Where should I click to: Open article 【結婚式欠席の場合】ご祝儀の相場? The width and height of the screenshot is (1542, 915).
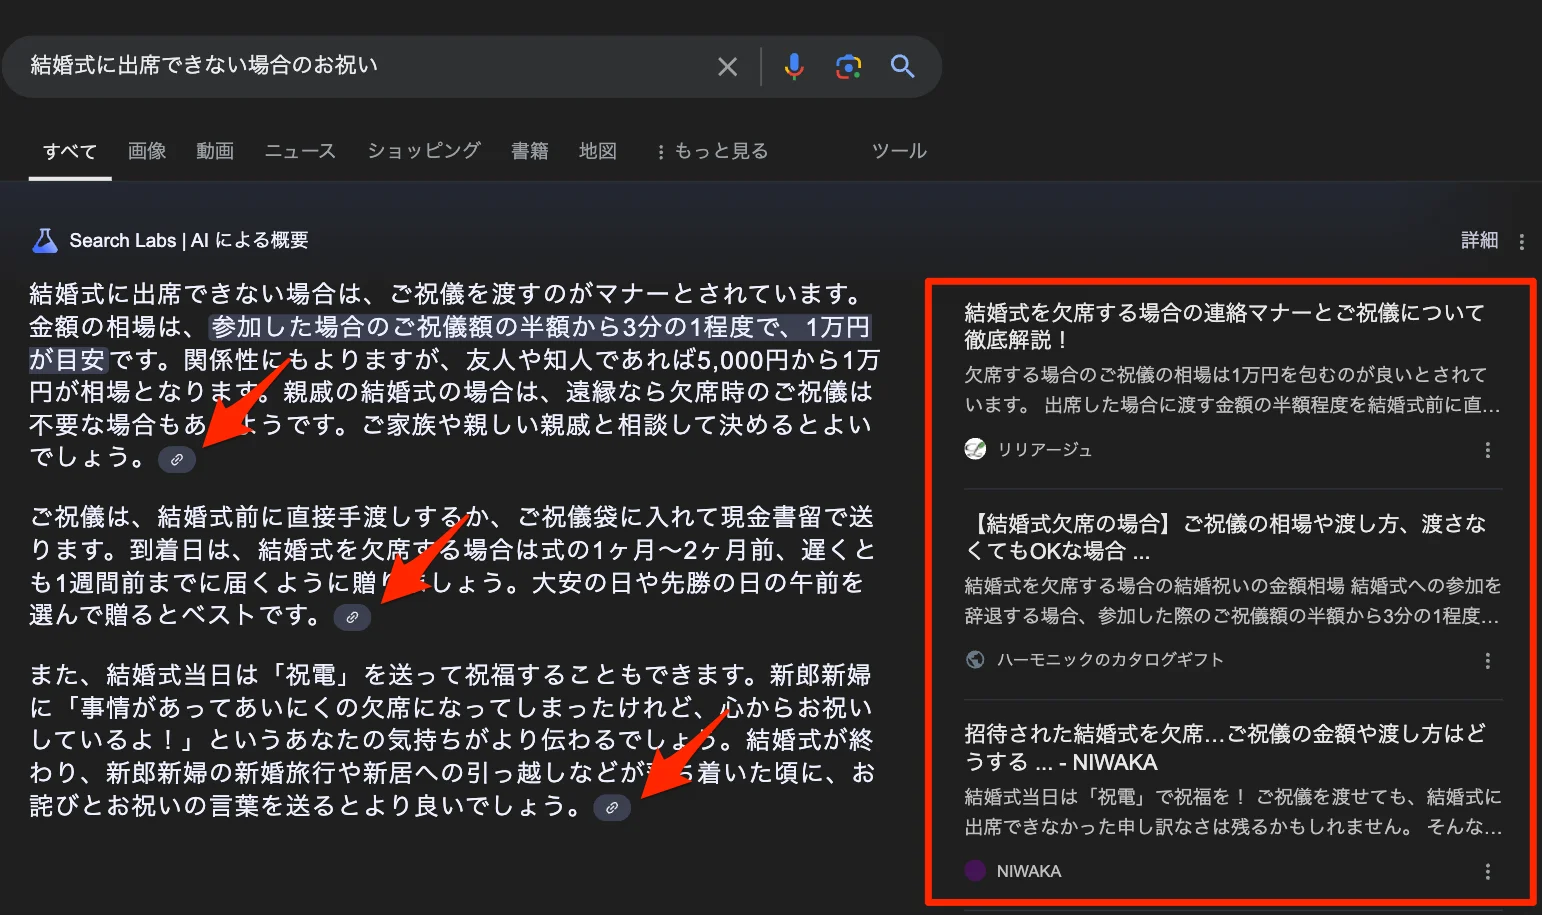tap(1224, 537)
